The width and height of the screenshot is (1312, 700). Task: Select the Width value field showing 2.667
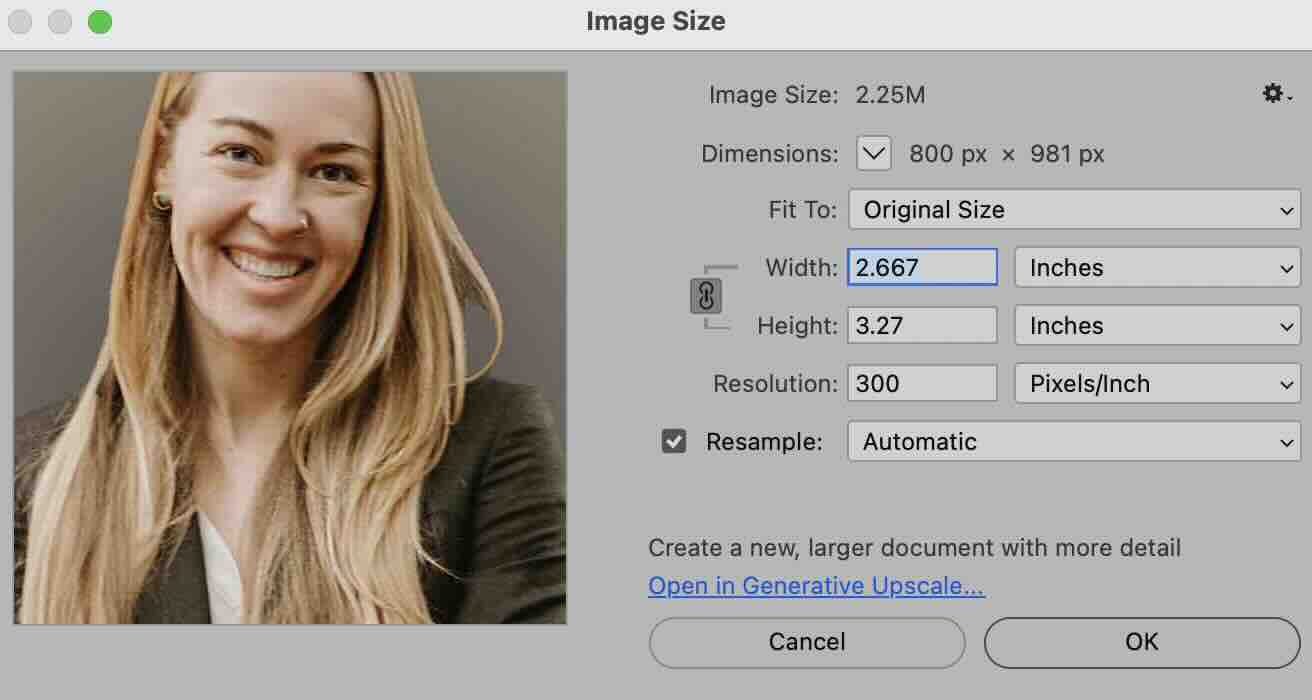[921, 266]
